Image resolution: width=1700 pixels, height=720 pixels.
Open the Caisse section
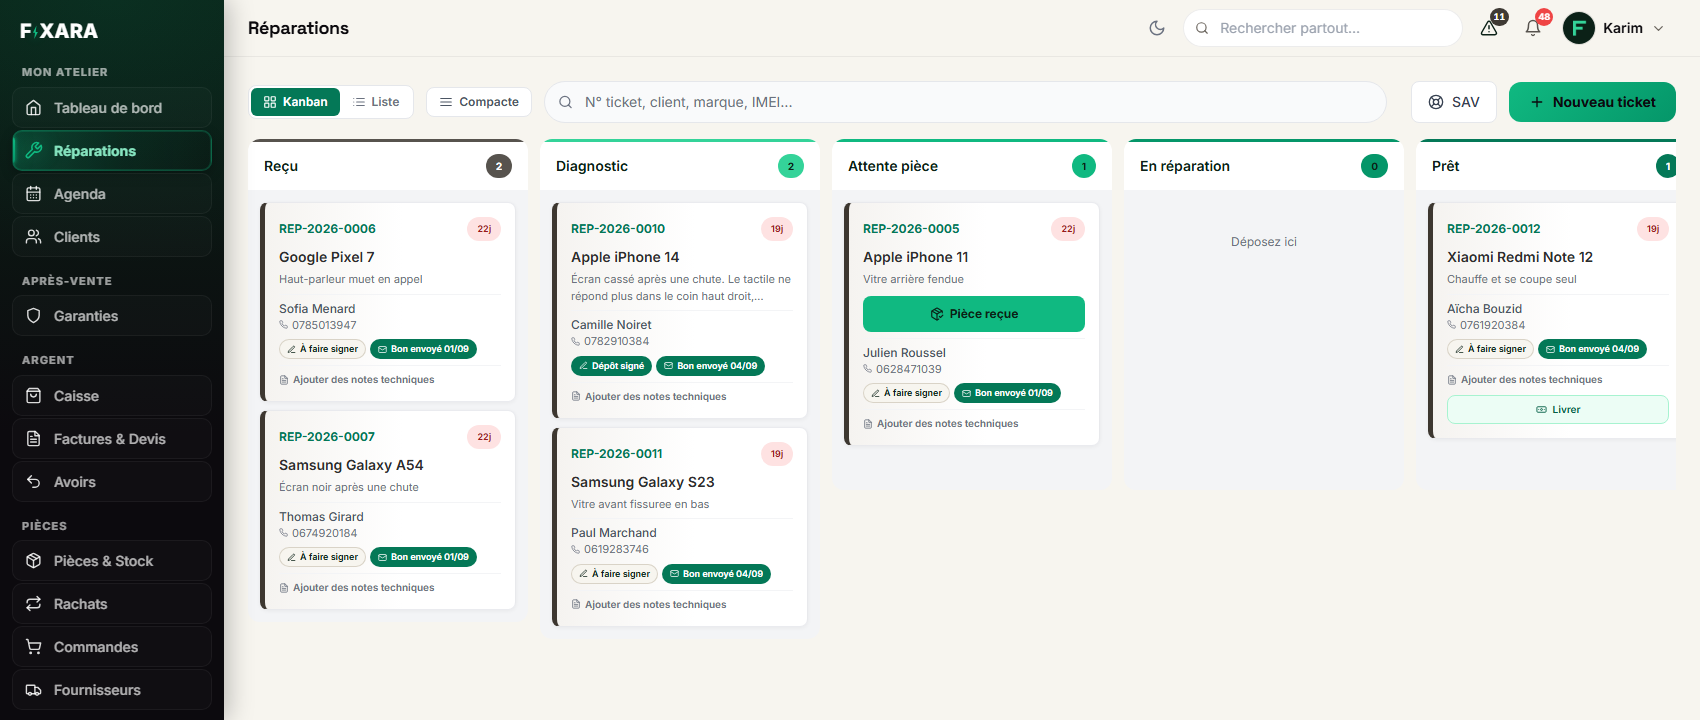pos(112,396)
